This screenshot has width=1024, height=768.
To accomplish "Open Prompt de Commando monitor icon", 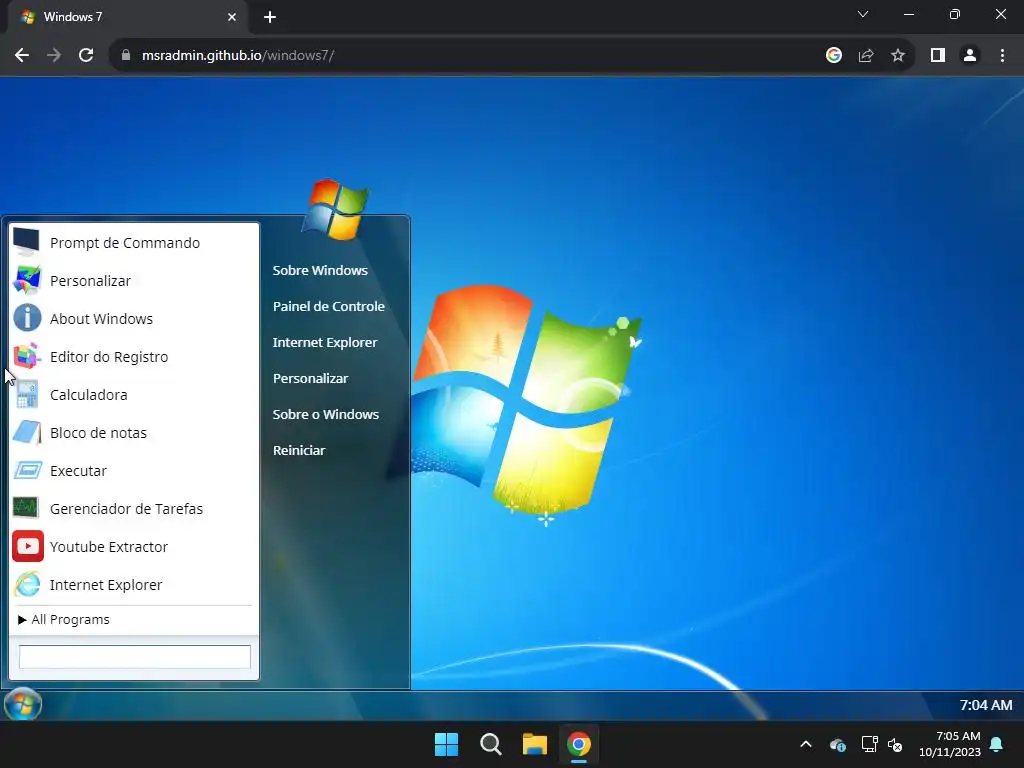I will (27, 242).
